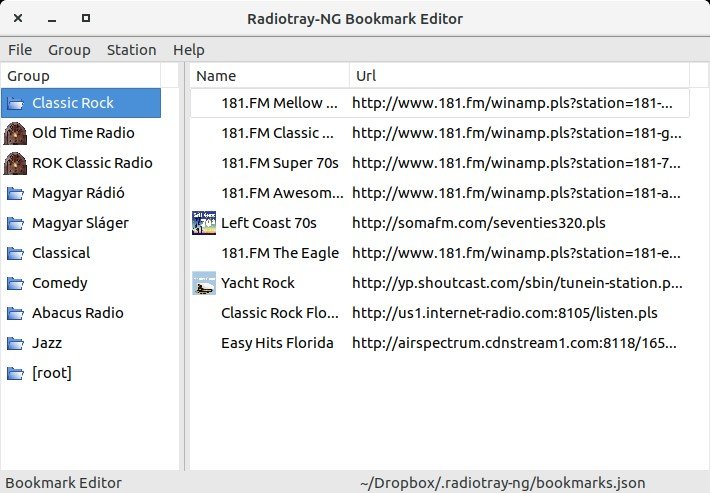
Task: Click the [root] group folder icon
Action: [x=15, y=373]
